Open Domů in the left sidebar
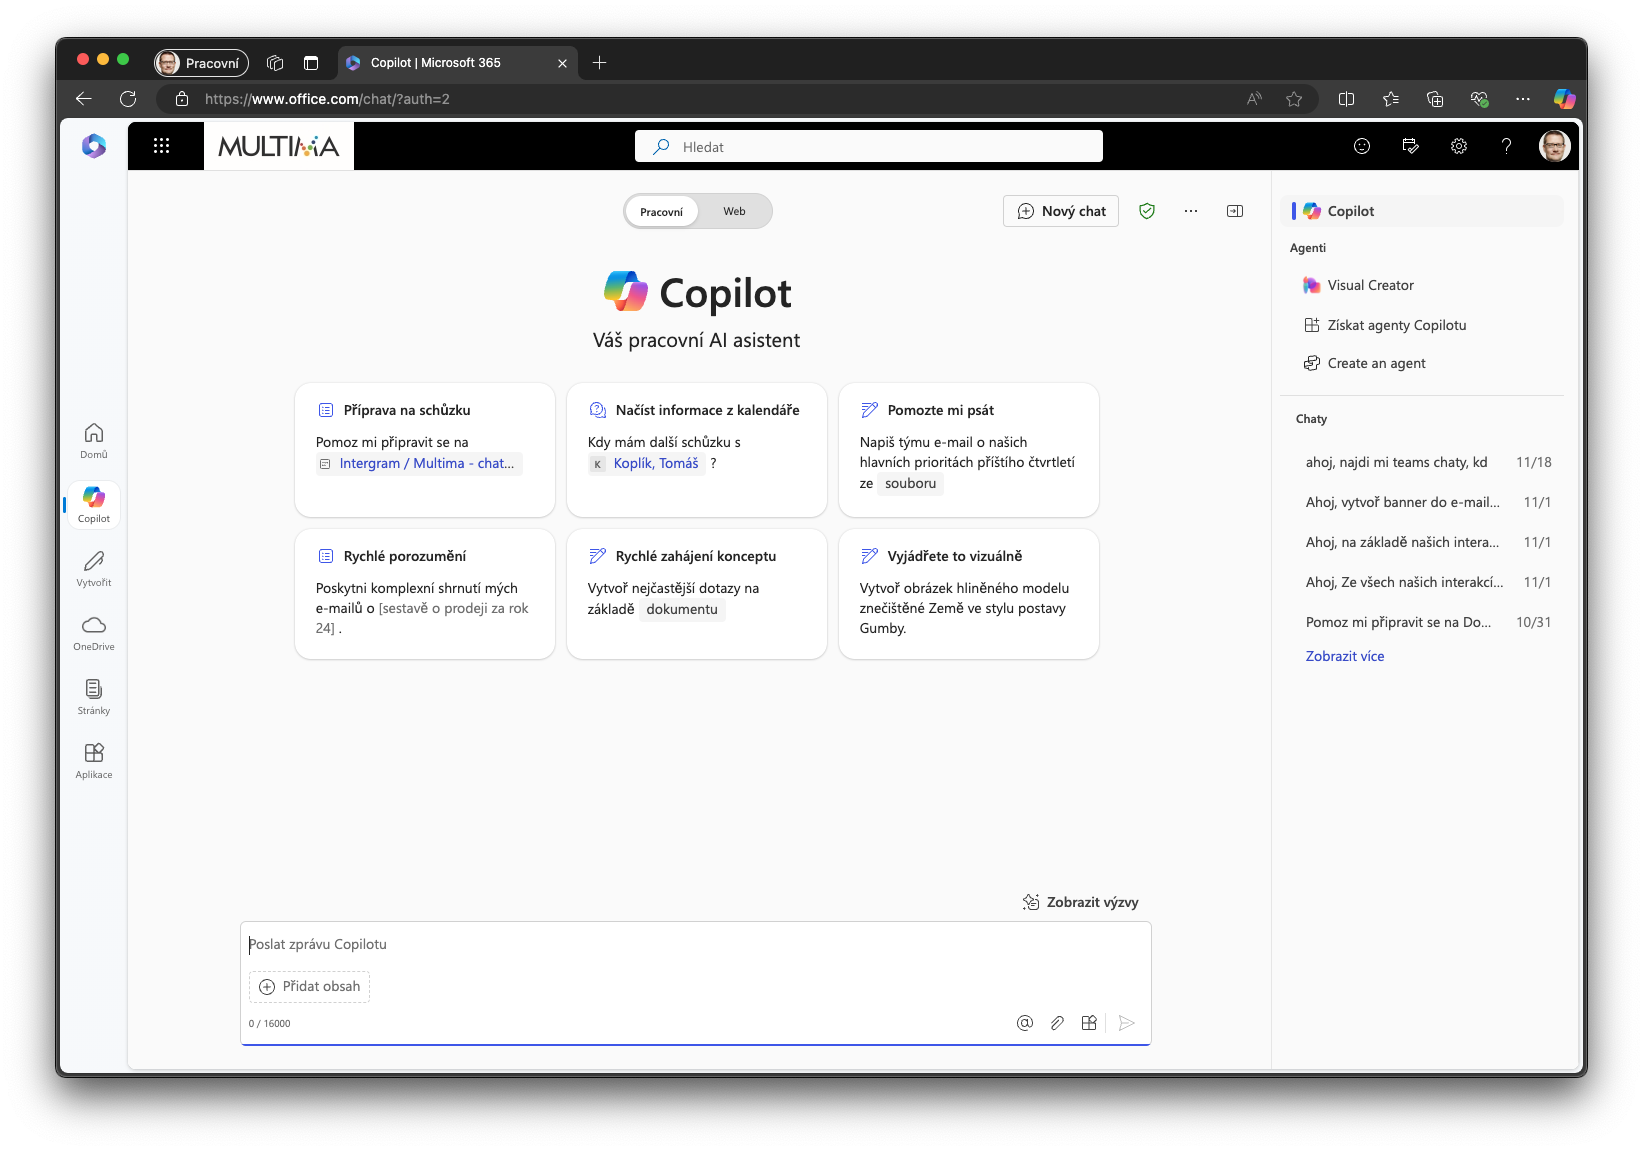Image resolution: width=1643 pixels, height=1151 pixels. tap(94, 440)
